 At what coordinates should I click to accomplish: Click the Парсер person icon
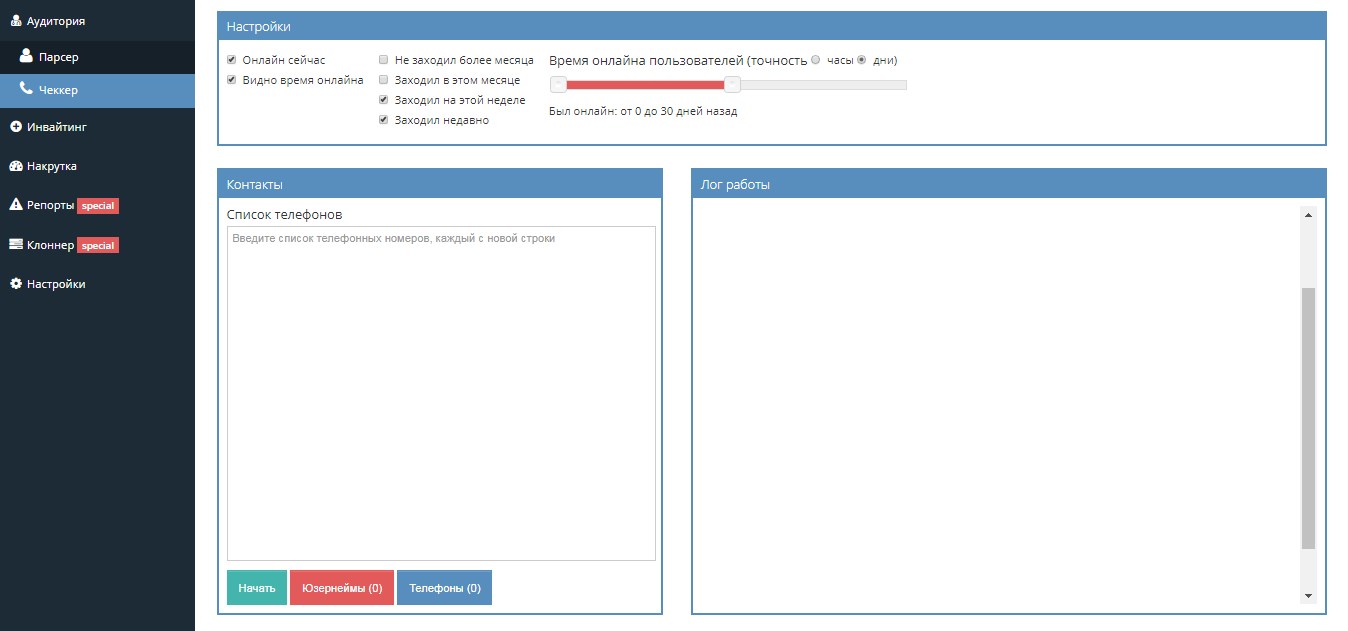[27, 57]
